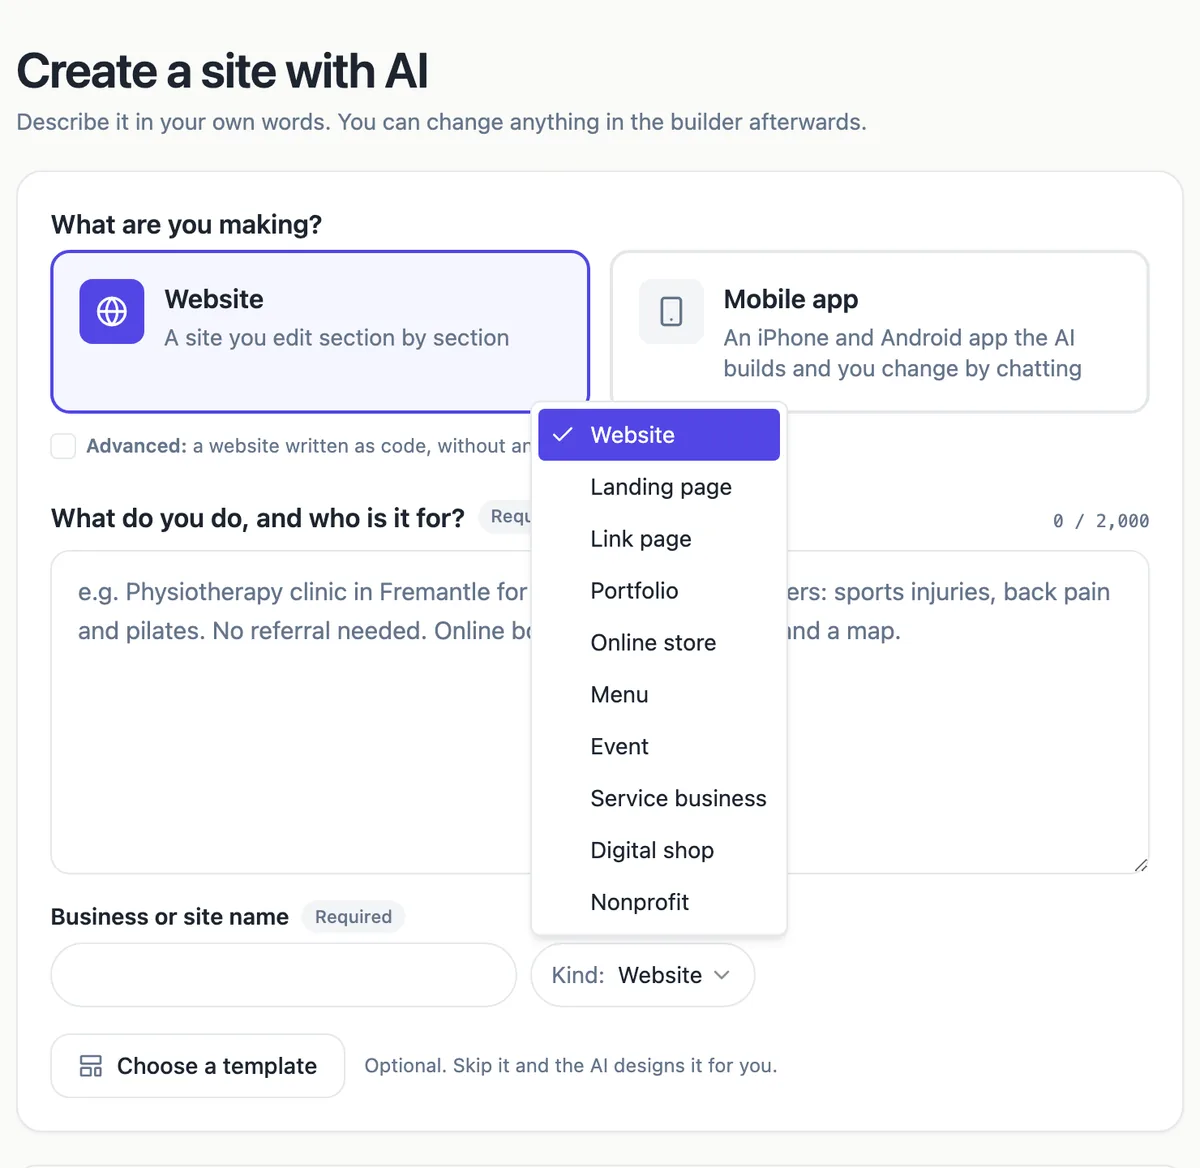Click the globe Website icon
1200x1168 pixels.
pyautogui.click(x=112, y=311)
